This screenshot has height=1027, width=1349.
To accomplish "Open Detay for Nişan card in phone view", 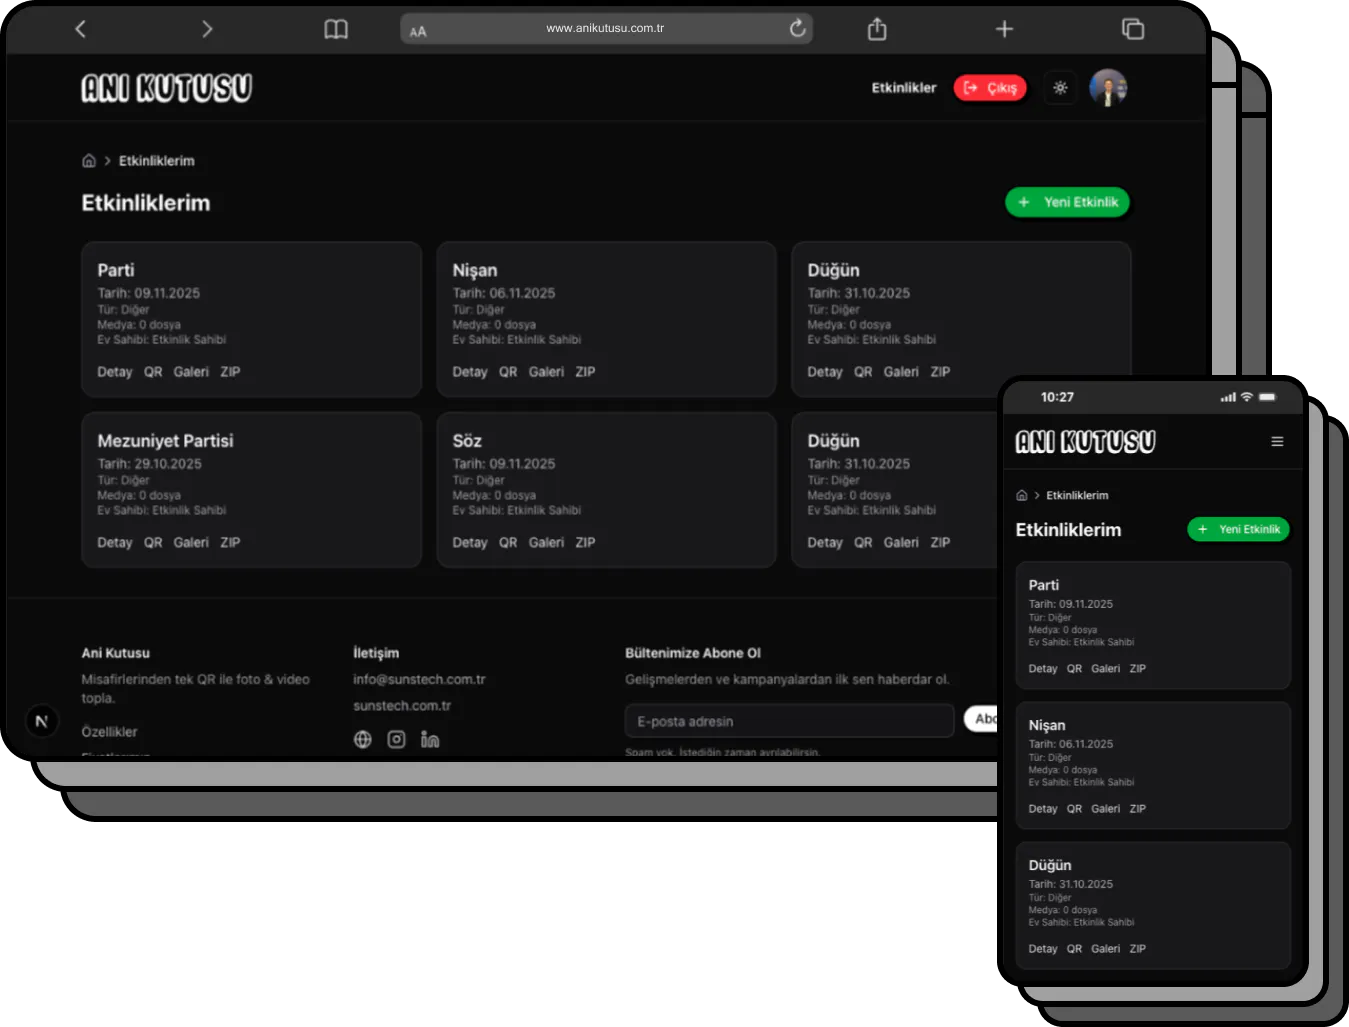I will click(1043, 809).
